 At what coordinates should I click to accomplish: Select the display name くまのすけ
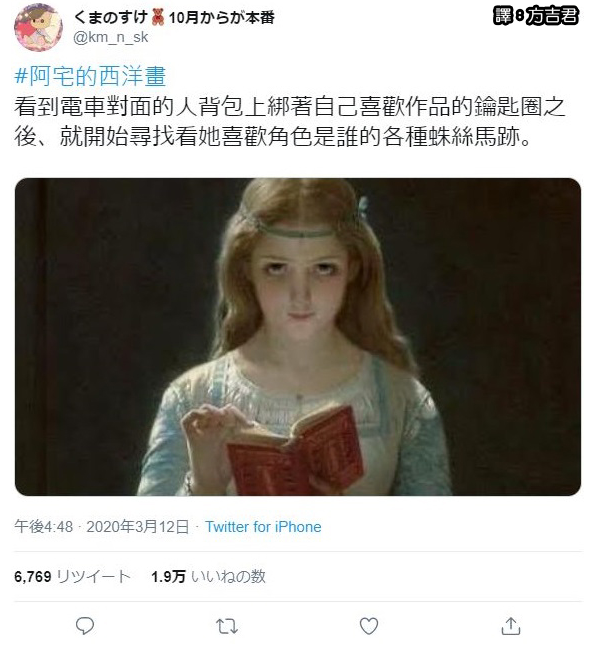pos(111,17)
